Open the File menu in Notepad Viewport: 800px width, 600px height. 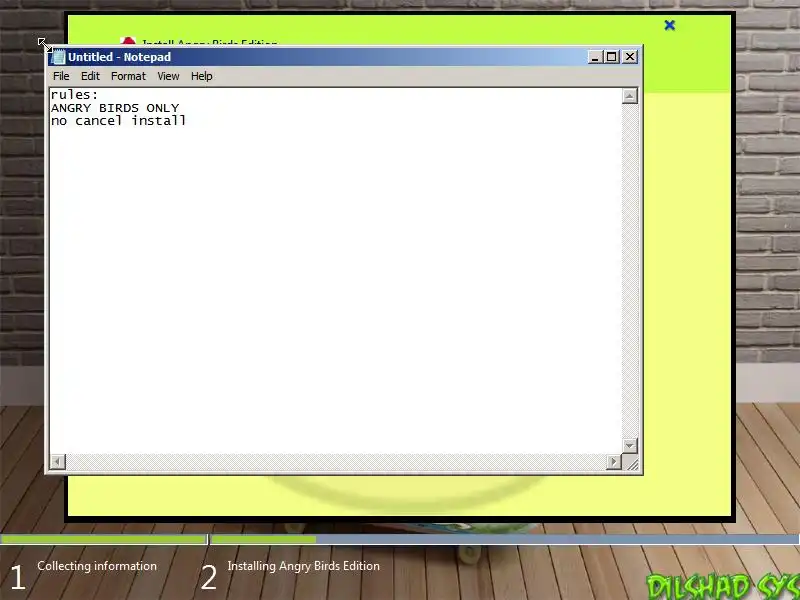(61, 76)
